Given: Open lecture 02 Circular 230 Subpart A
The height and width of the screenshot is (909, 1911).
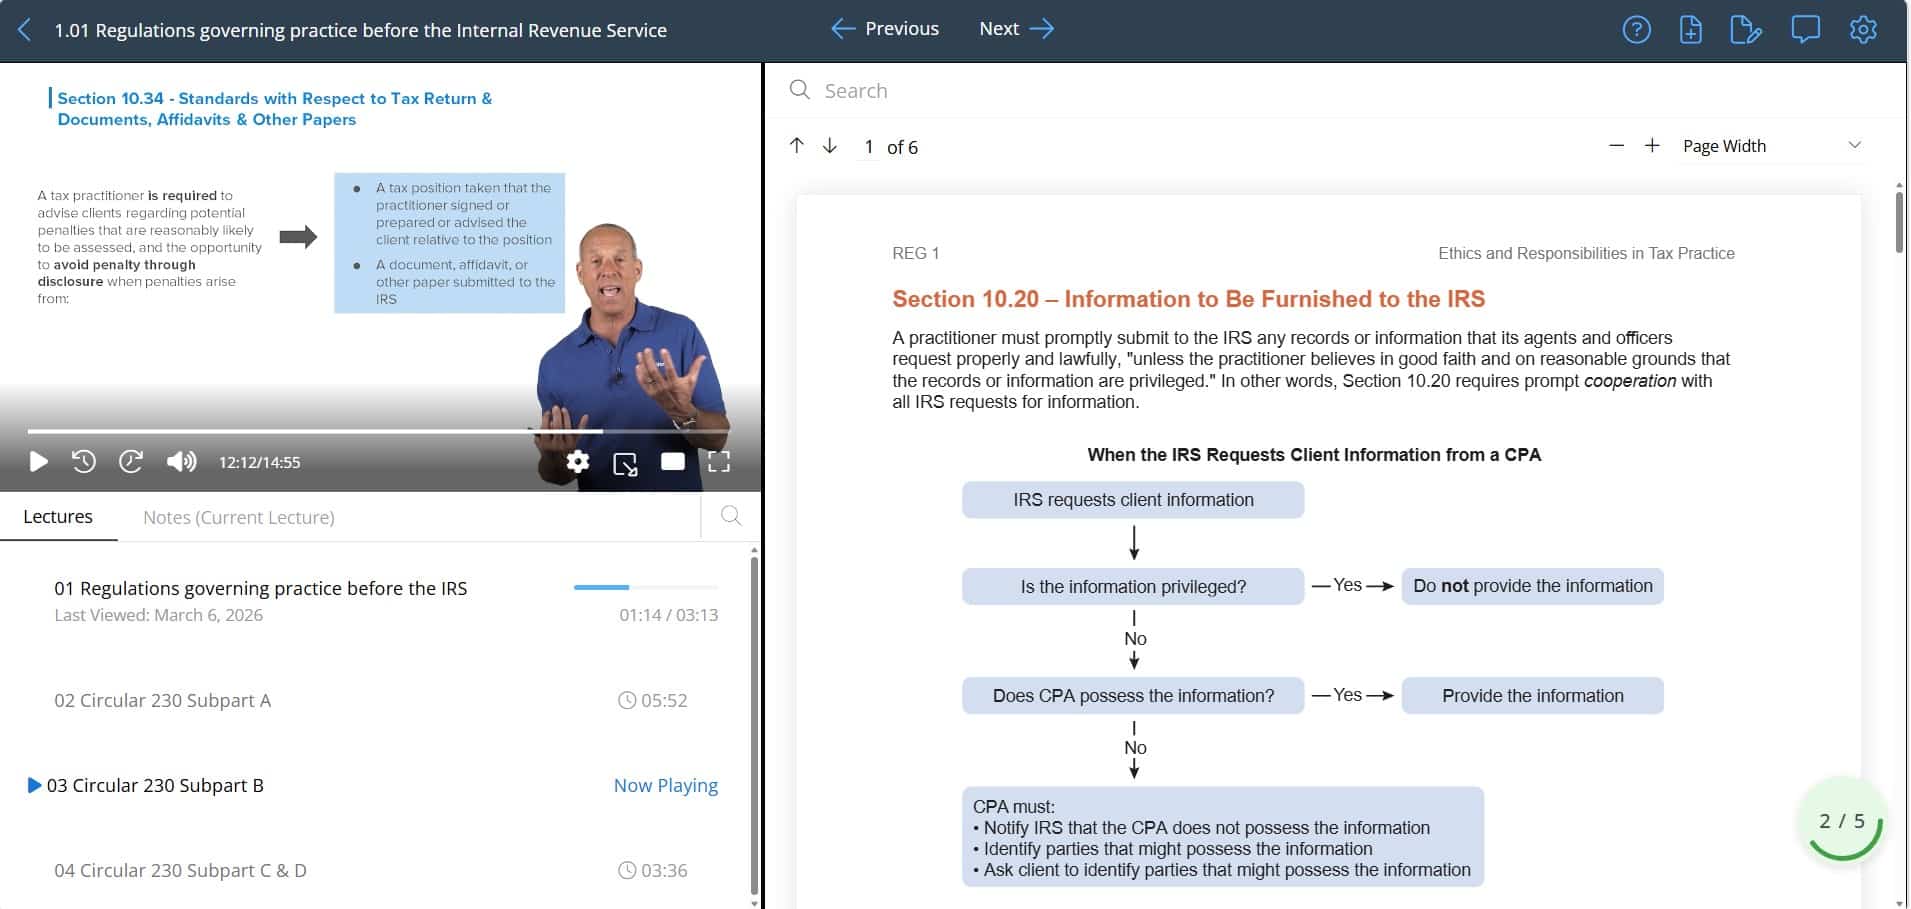Looking at the screenshot, I should [x=162, y=700].
